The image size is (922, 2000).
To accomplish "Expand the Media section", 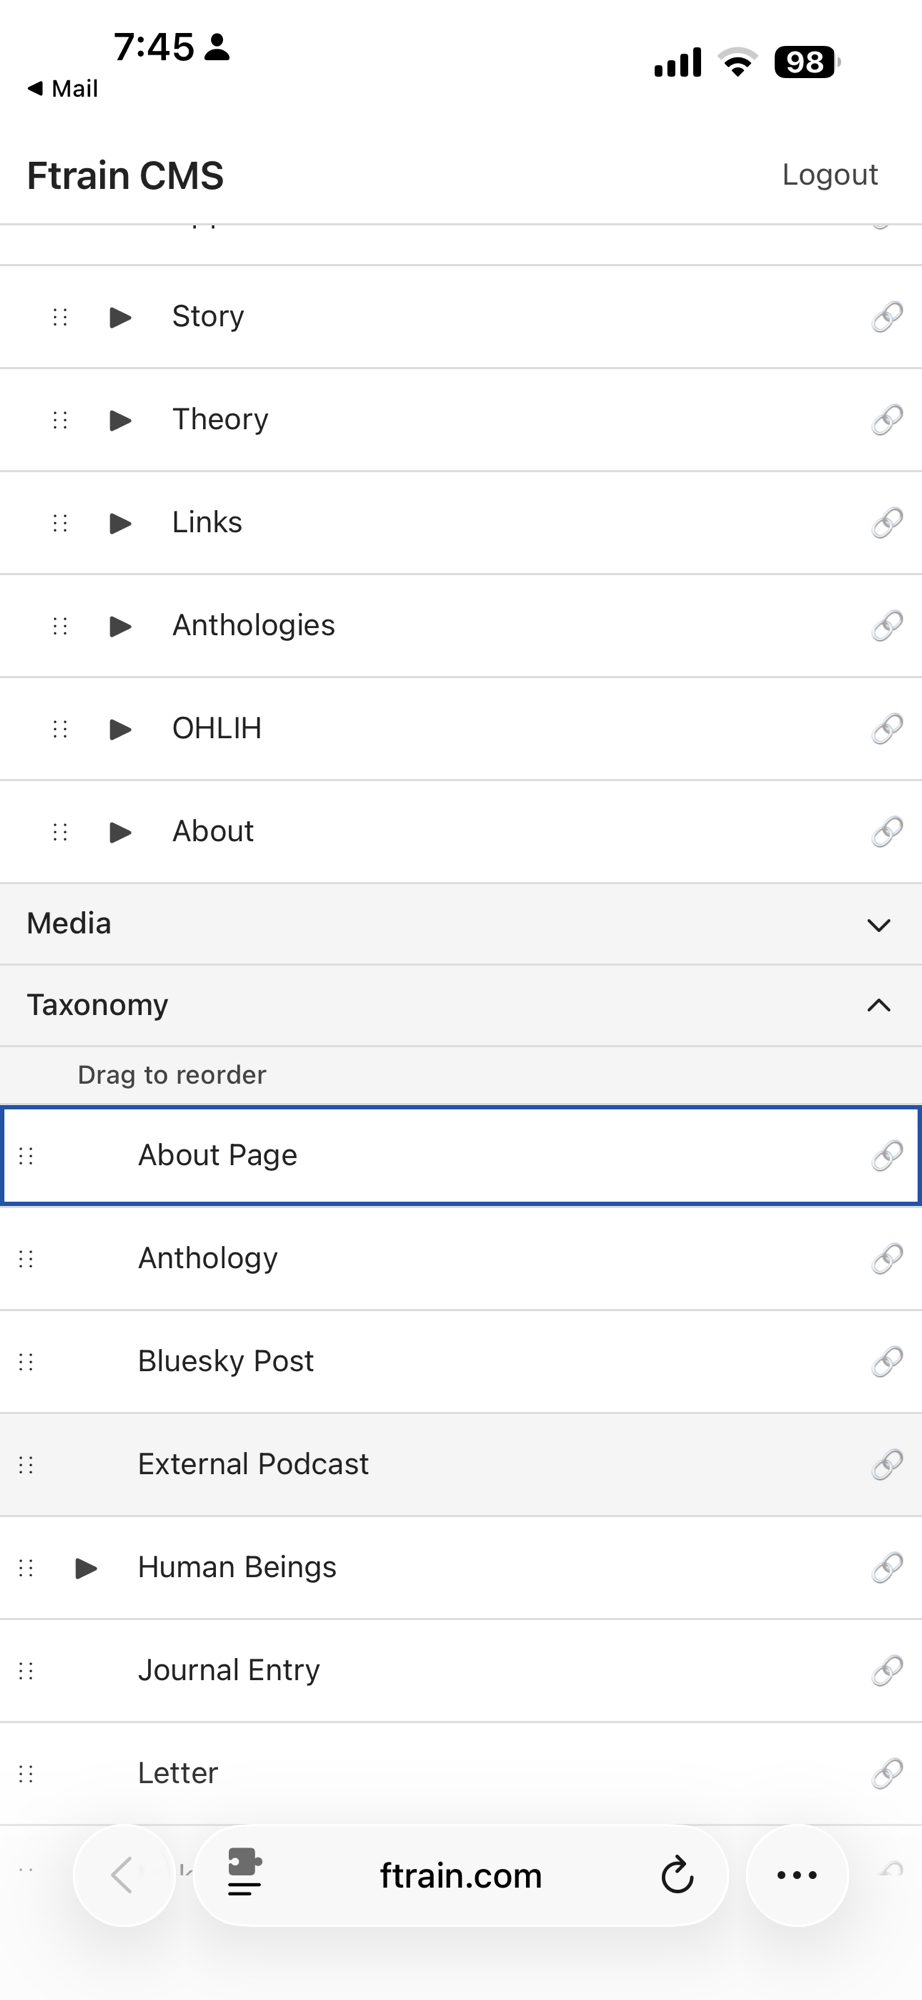I will coord(878,925).
